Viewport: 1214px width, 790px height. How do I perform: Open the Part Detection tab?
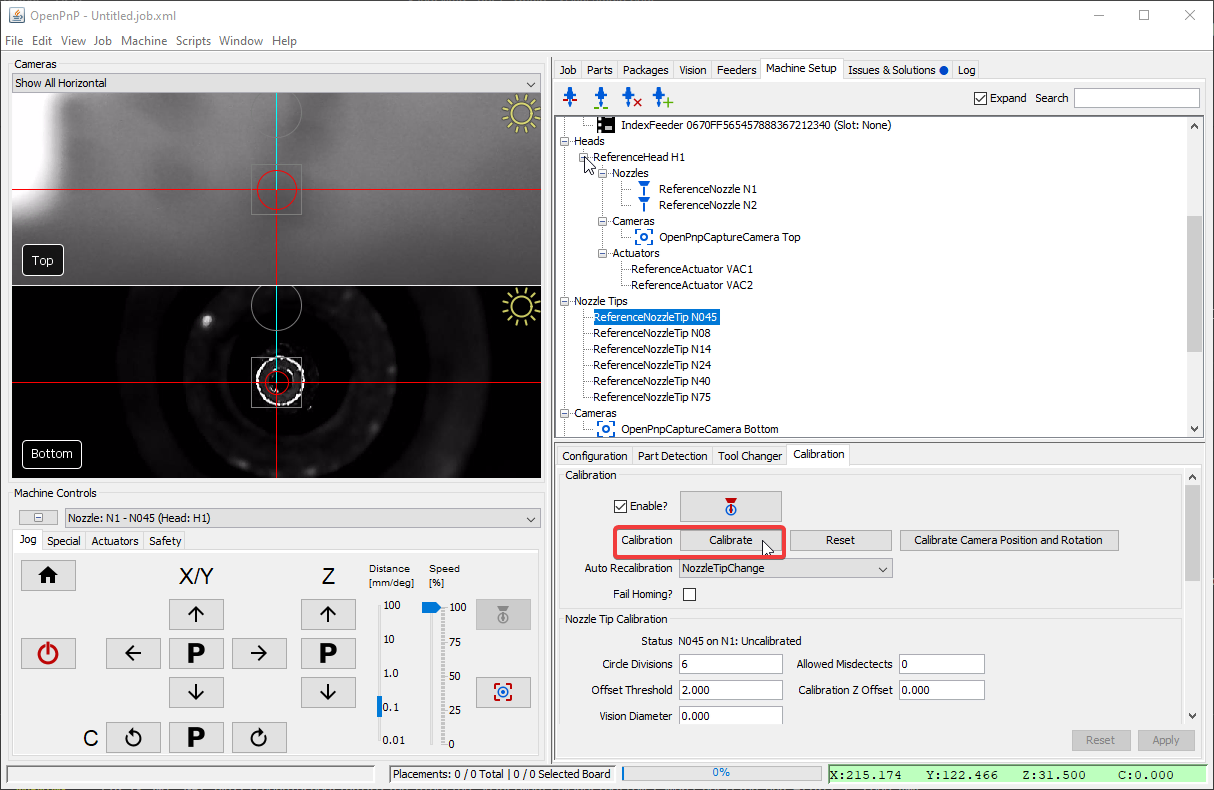coord(673,456)
